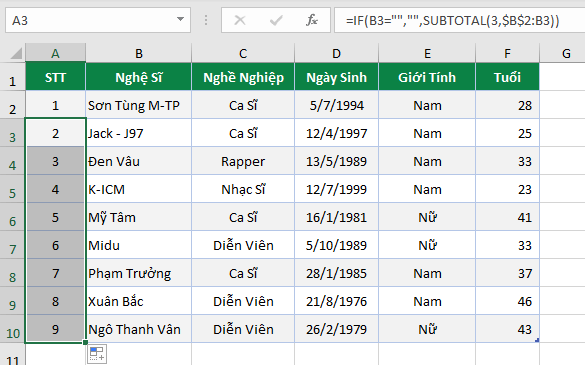Select row 9 header
This screenshot has width=585, height=365.
point(12,301)
